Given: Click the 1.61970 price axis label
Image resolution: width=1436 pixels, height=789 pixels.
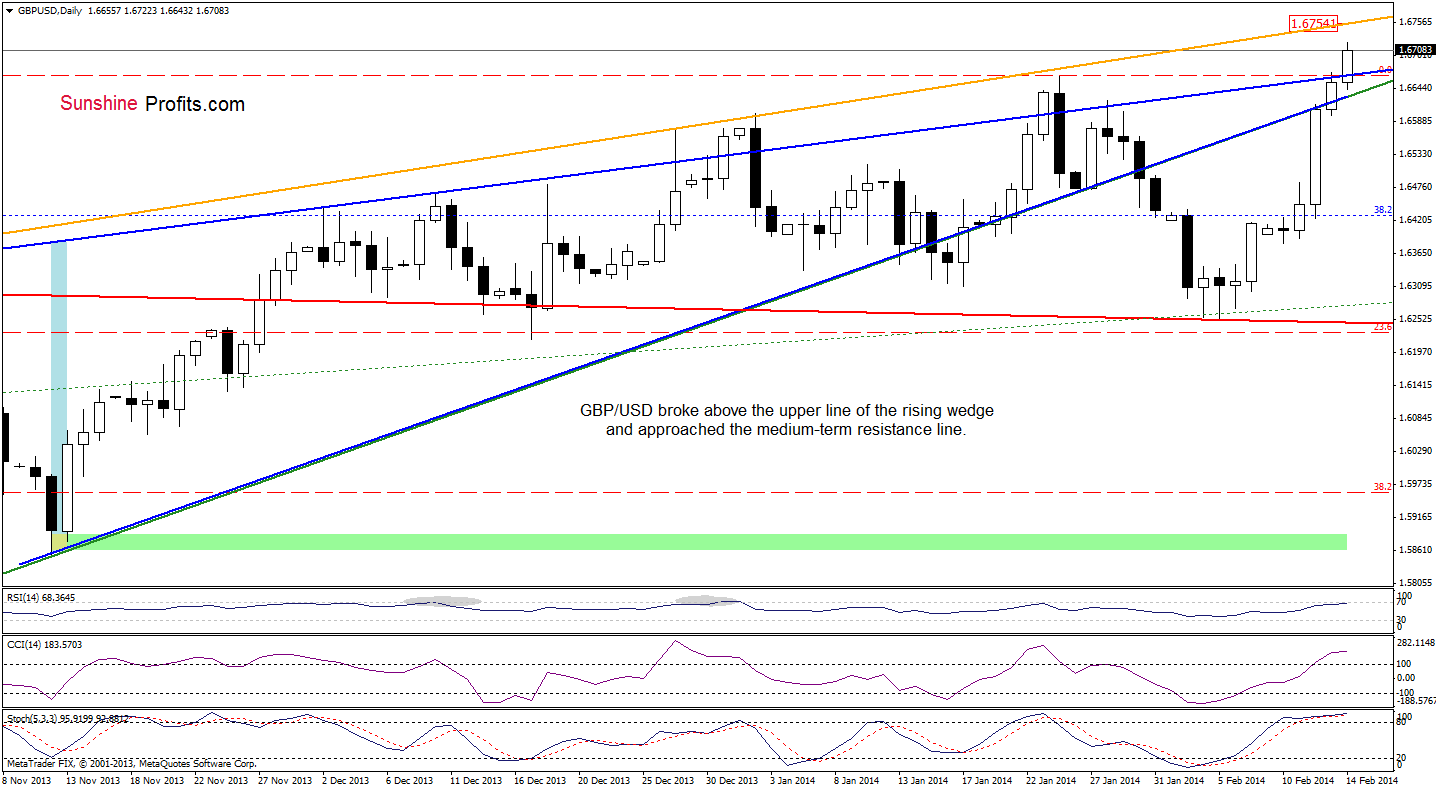Looking at the screenshot, I should (x=1415, y=352).
